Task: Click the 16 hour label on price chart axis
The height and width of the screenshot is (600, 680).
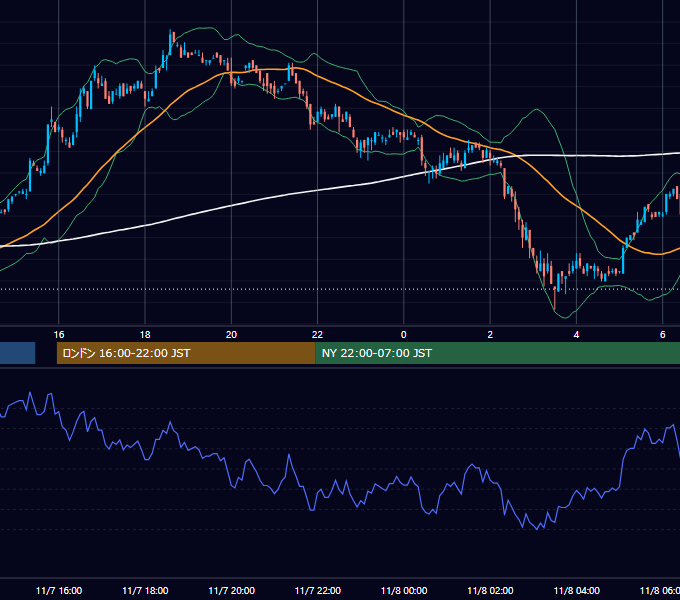Action: click(x=59, y=335)
